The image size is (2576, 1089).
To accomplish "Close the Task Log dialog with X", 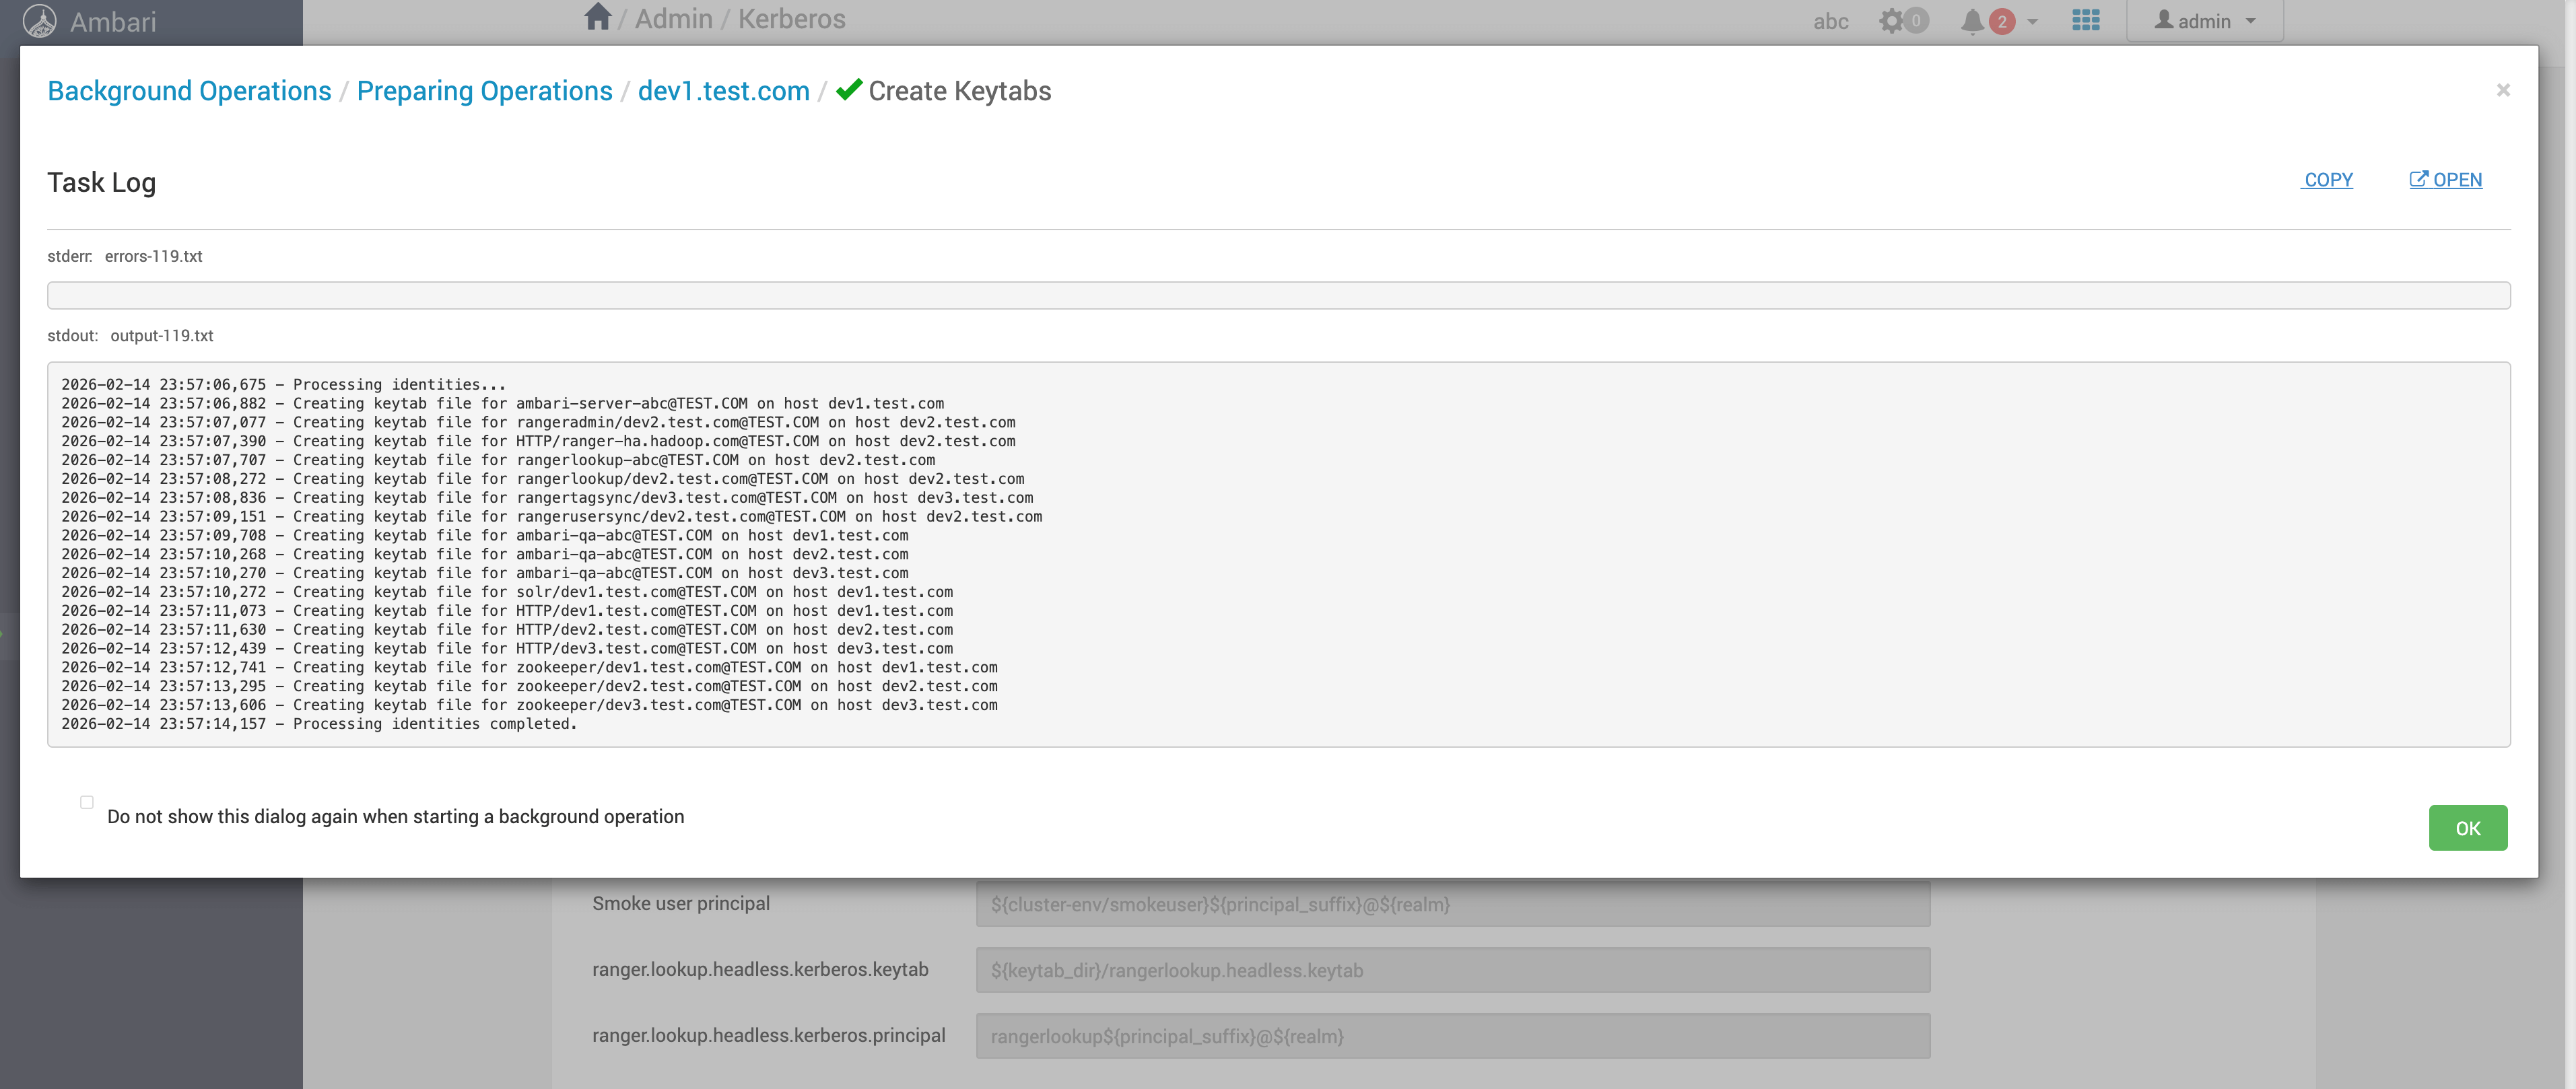I will tap(2502, 90).
